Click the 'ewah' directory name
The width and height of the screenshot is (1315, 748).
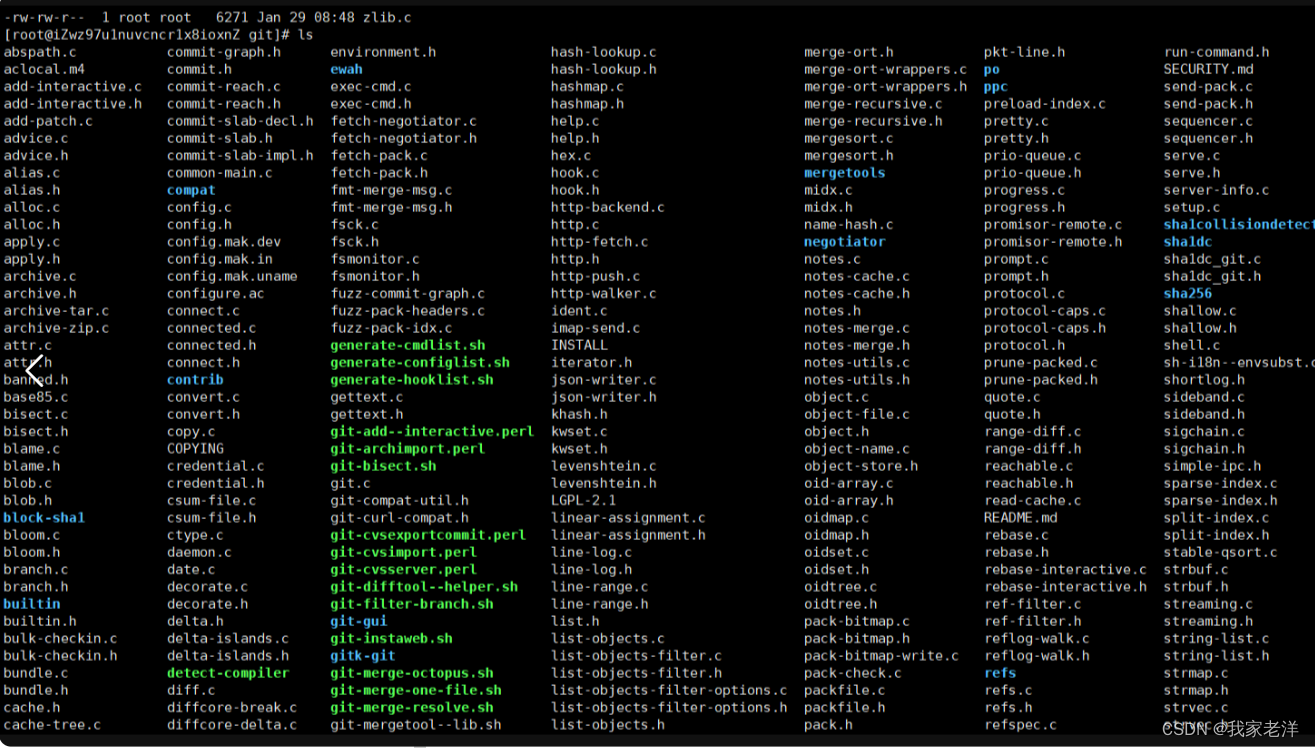point(346,69)
